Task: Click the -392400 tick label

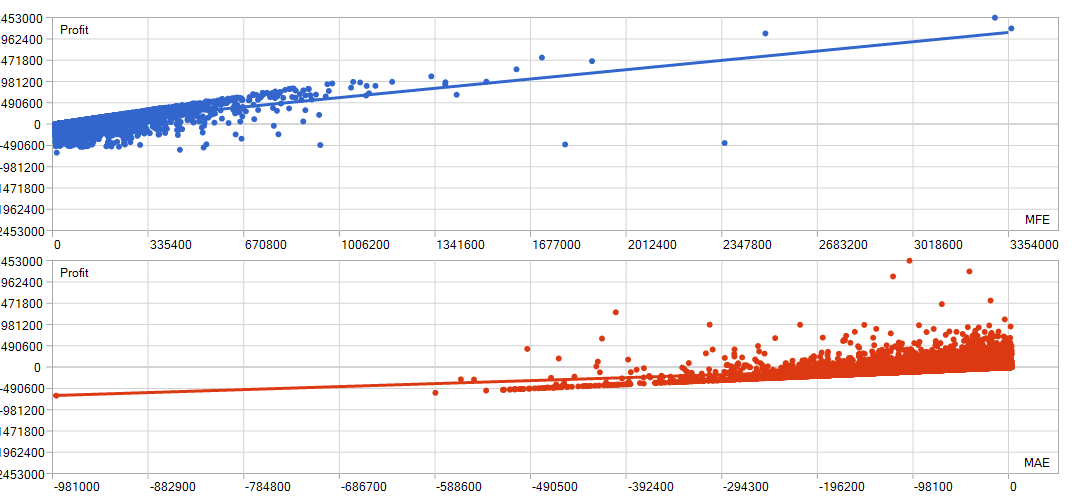Action: [x=650, y=487]
